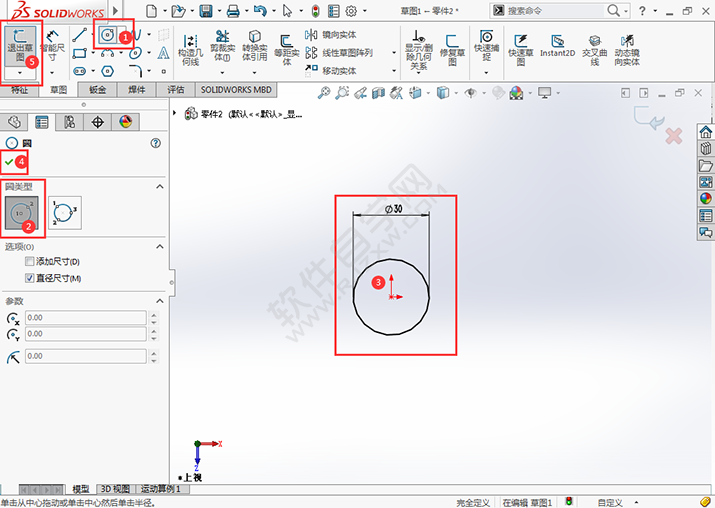This screenshot has width=715, height=508.
Task: Select the Circle sketch tool
Action: pos(107,34)
